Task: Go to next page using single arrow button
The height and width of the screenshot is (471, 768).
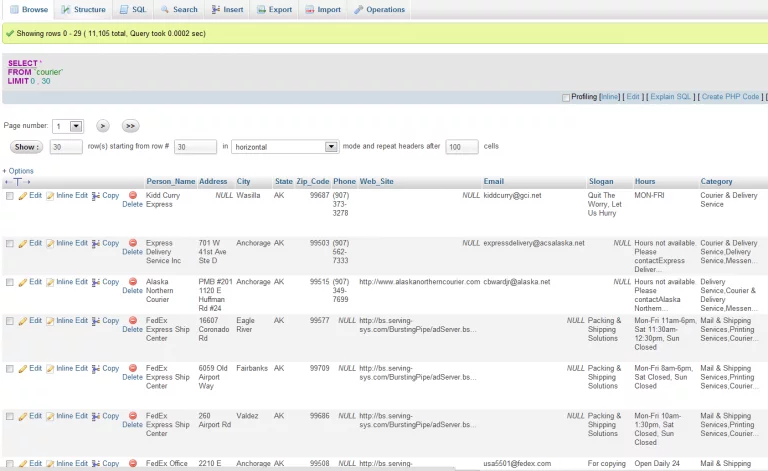Action: click(102, 126)
